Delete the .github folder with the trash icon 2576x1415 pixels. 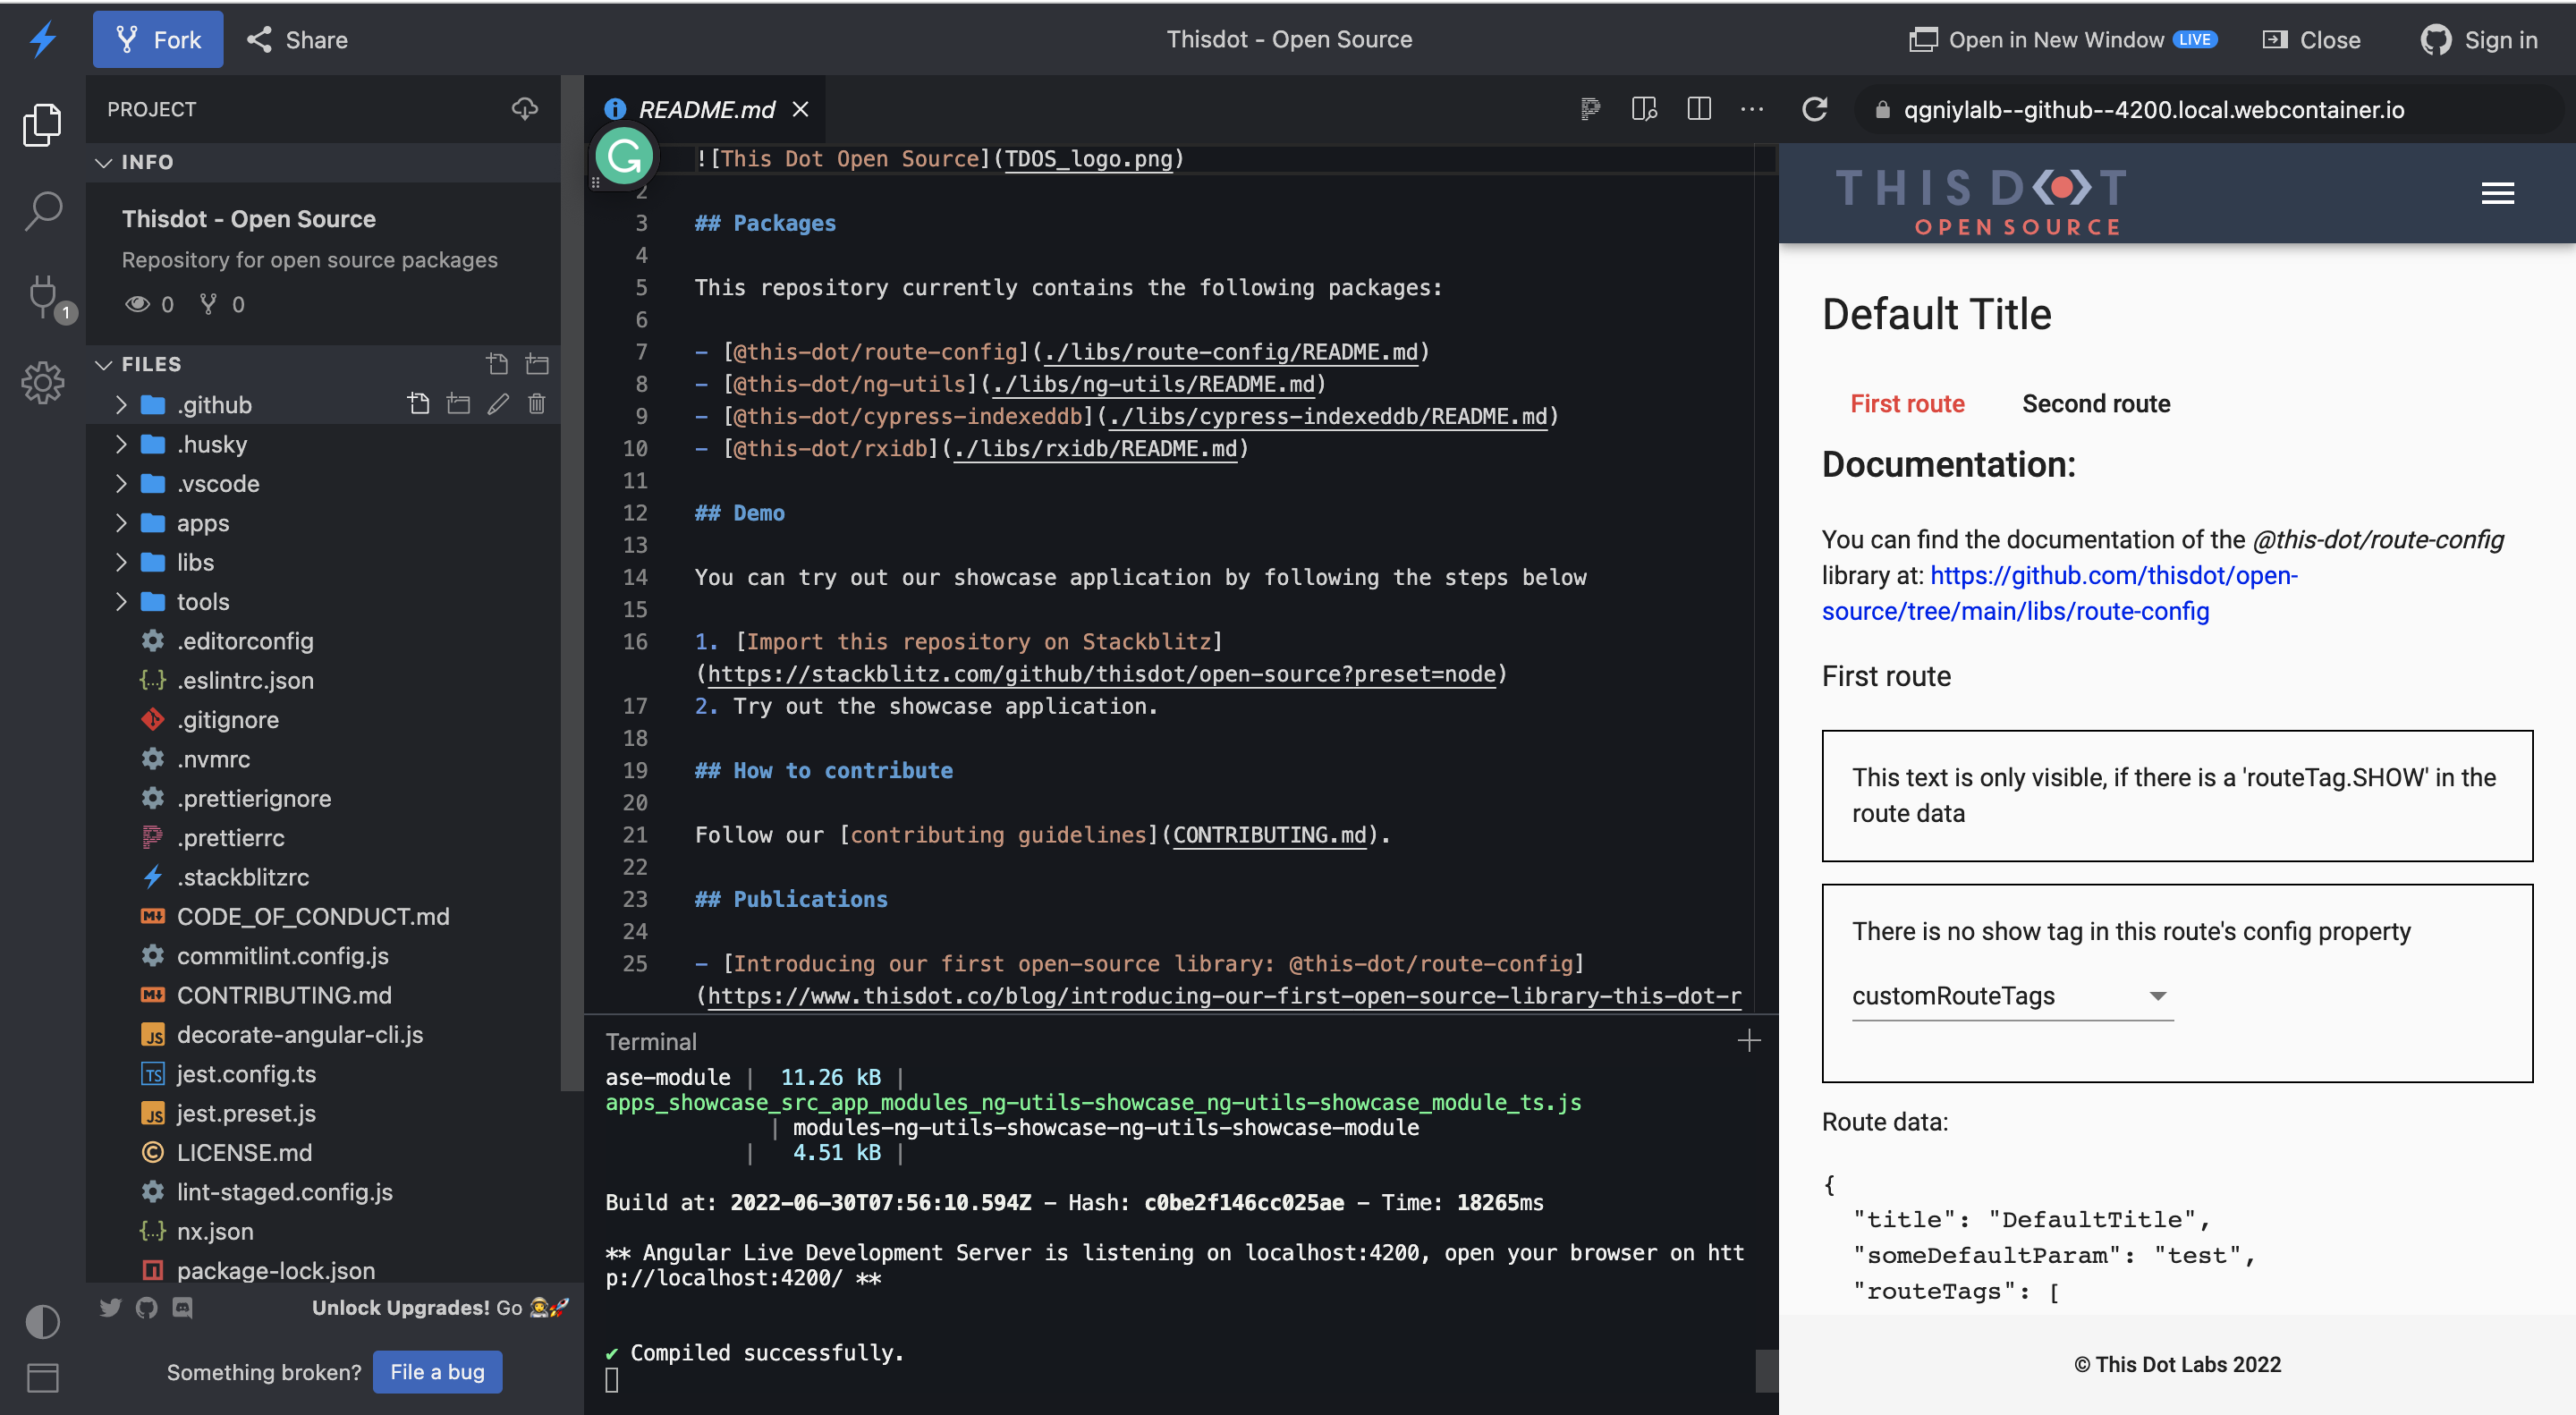(537, 404)
